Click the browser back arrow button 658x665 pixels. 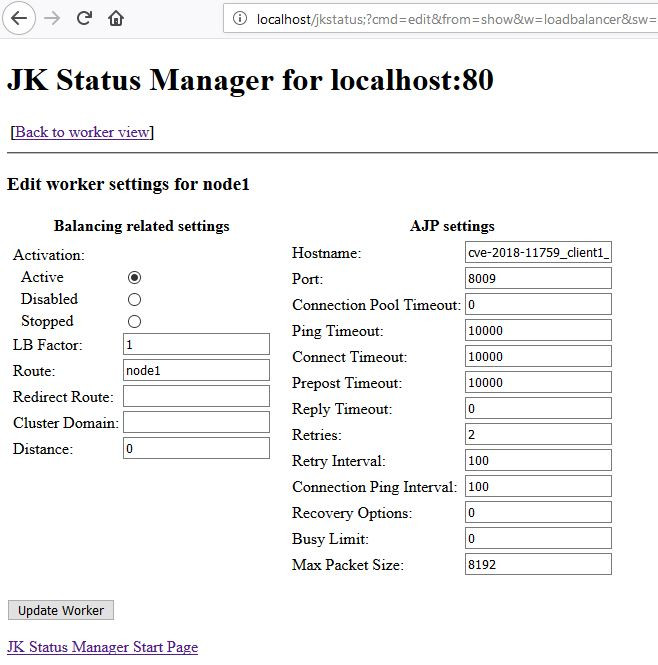pos(20,18)
